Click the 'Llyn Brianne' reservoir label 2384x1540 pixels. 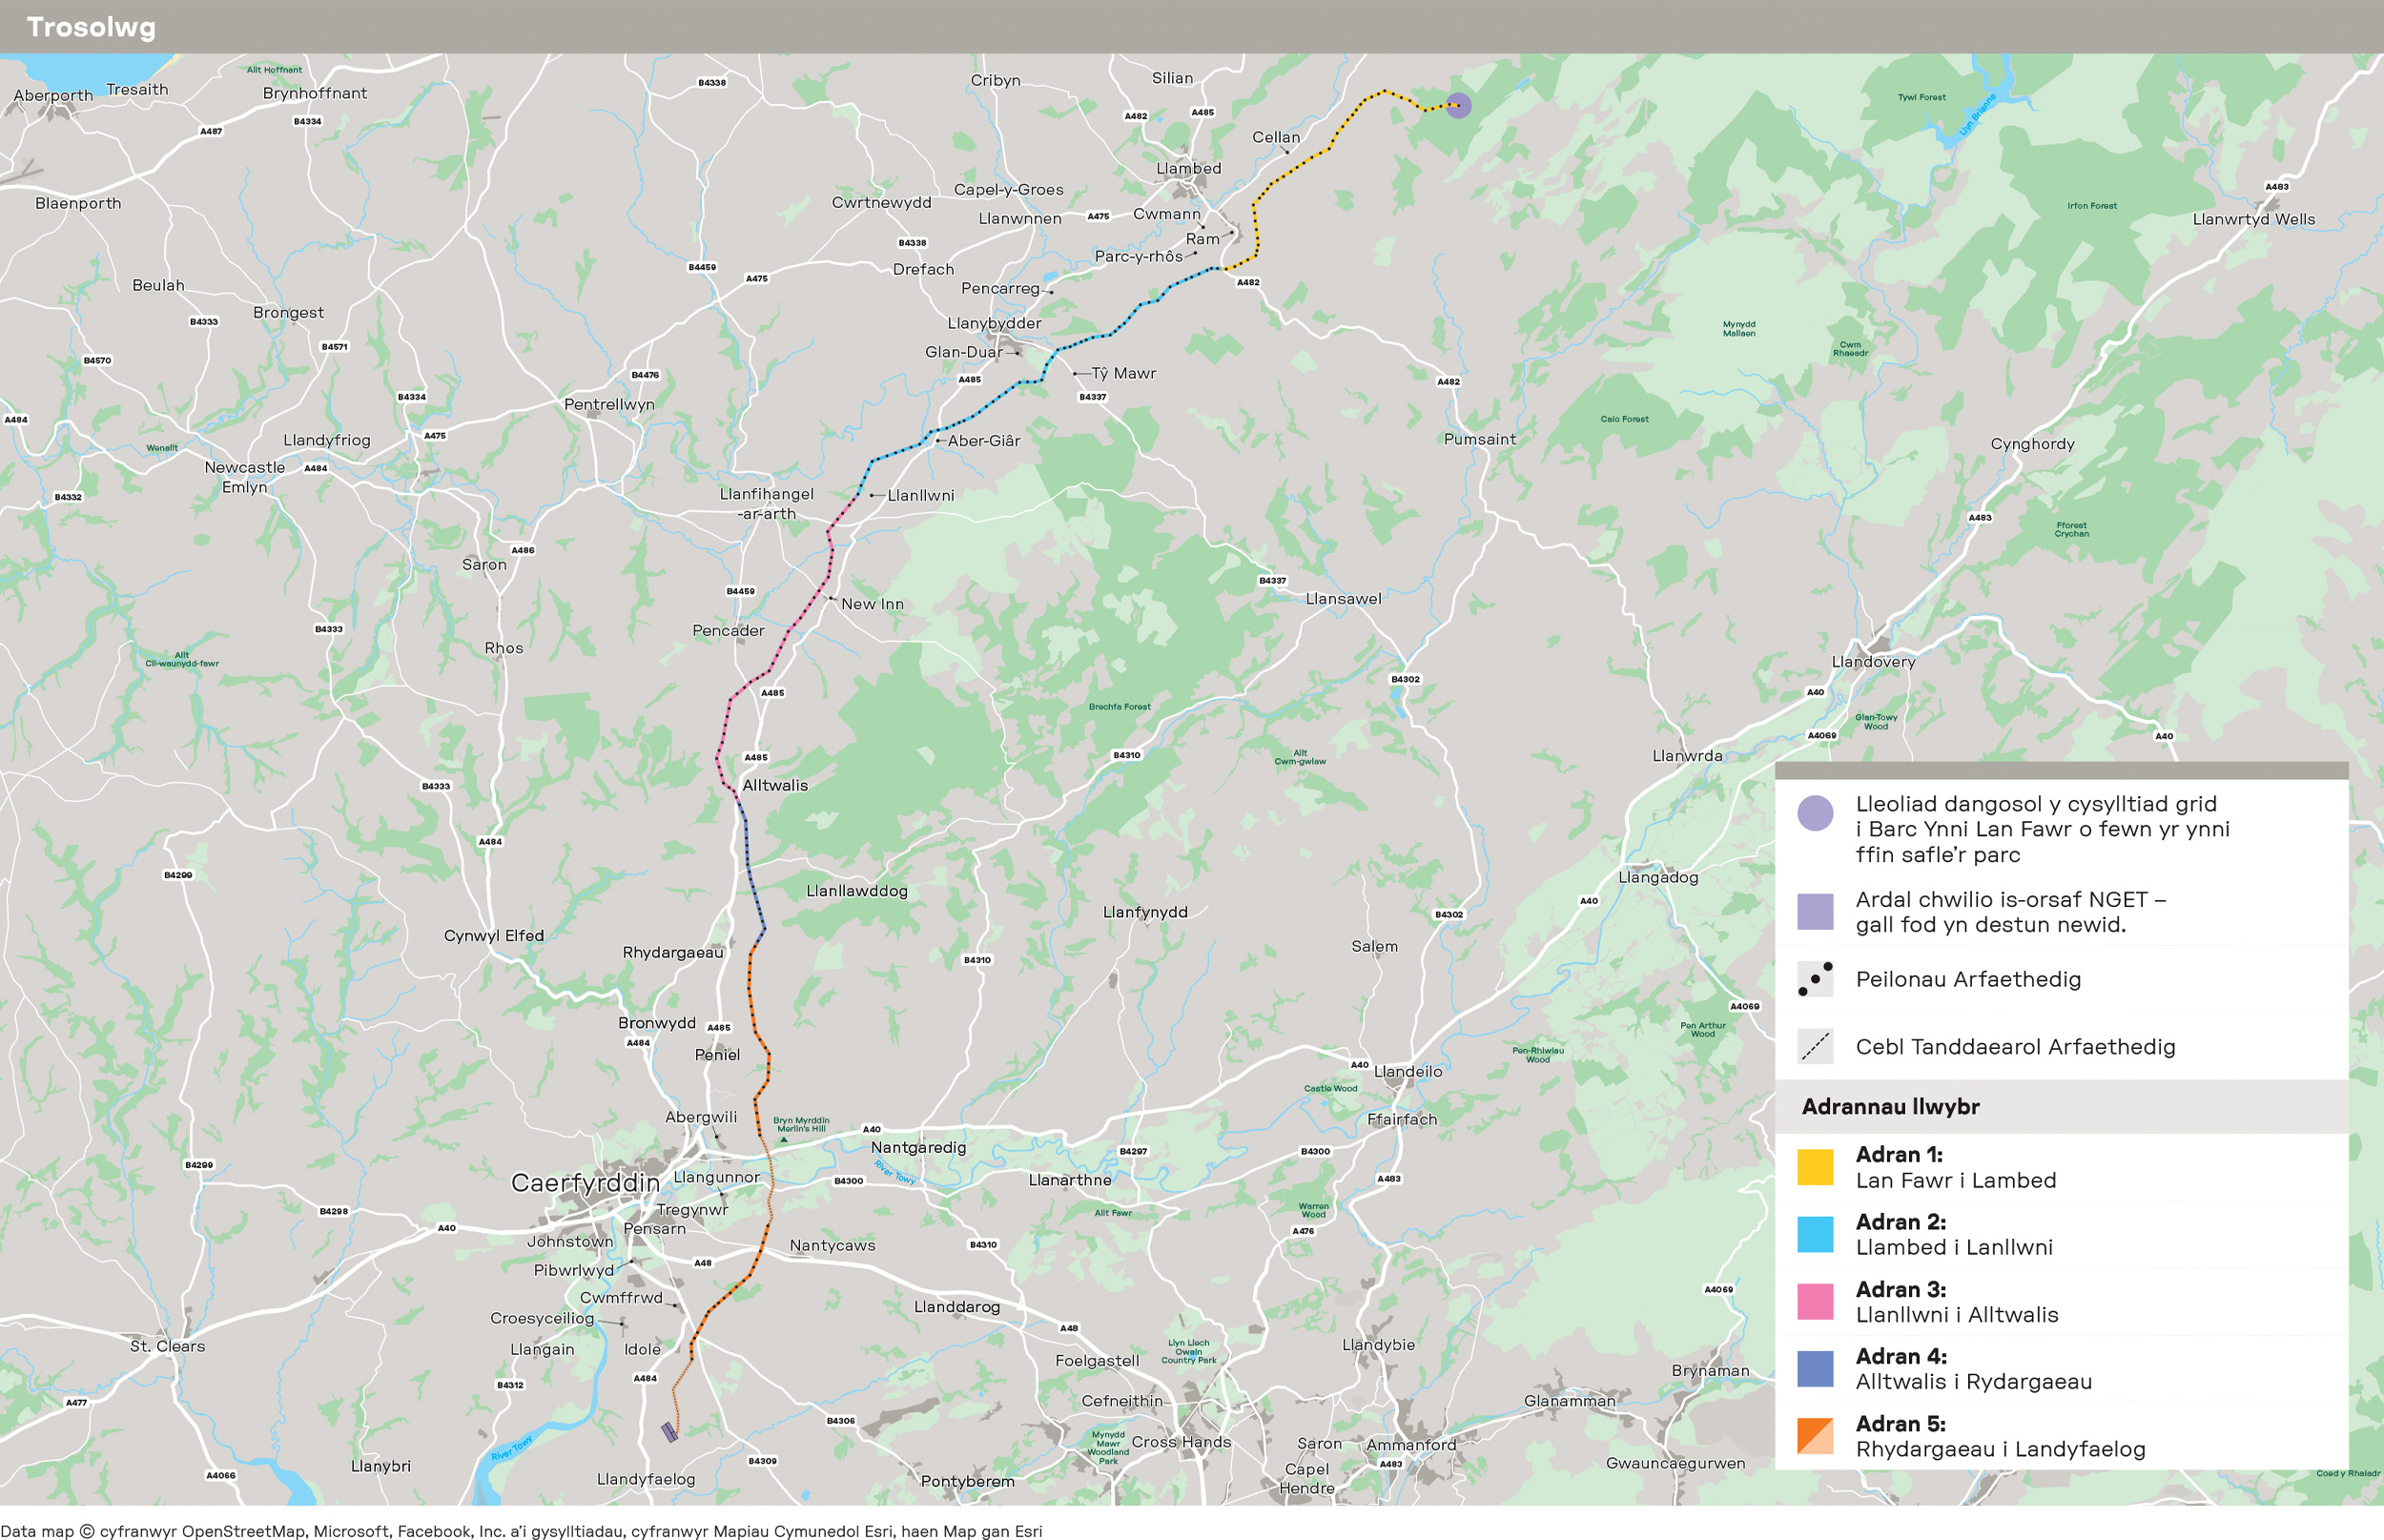point(1976,115)
